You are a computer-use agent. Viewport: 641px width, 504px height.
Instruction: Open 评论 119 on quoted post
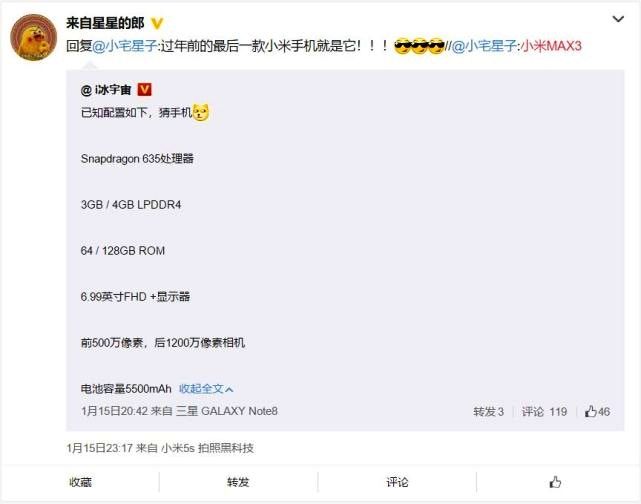pyautogui.click(x=544, y=411)
